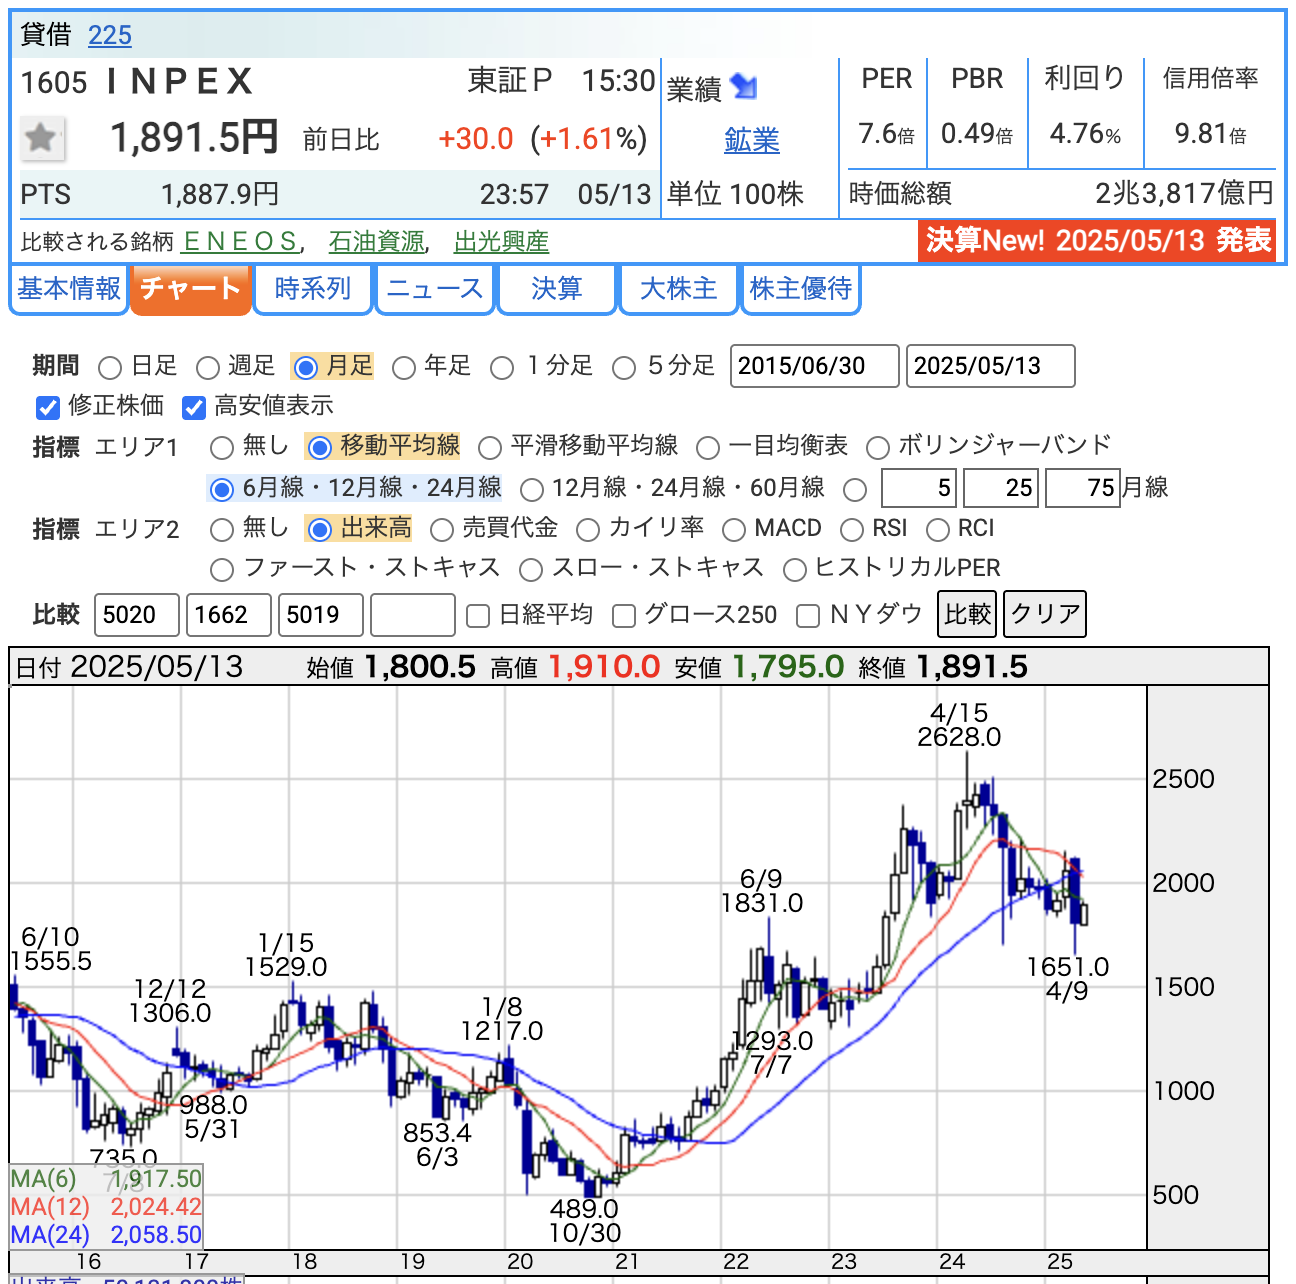Select スロー・ストキャス indicator radio

click(x=531, y=570)
